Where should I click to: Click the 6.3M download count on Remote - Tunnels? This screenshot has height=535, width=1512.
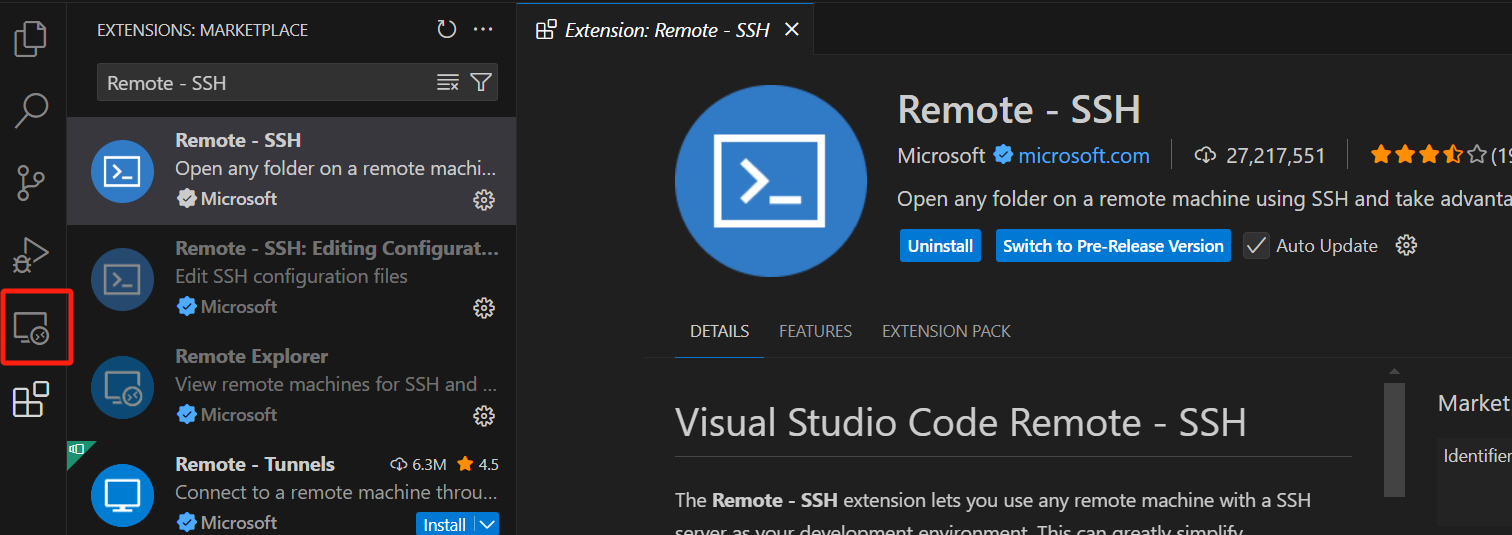(419, 464)
